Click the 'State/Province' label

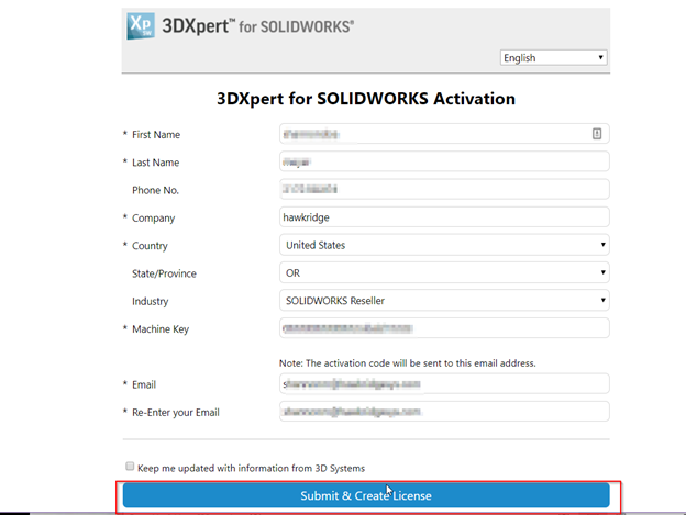coord(164,273)
